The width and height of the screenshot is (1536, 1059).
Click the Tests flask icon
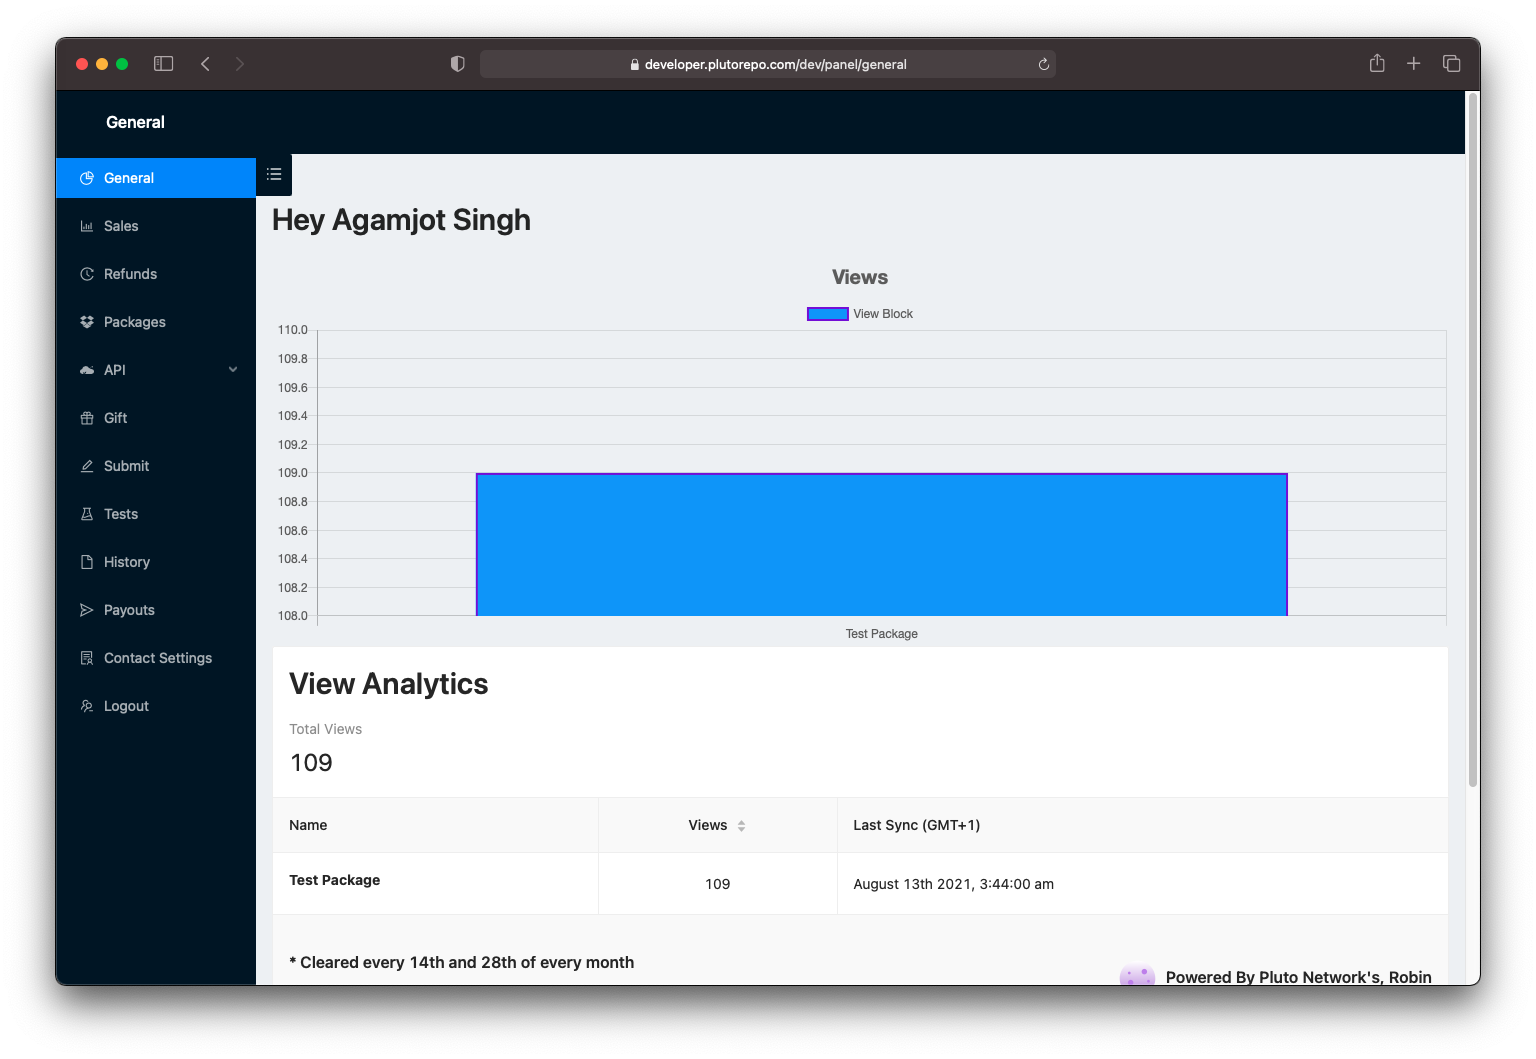(x=87, y=514)
